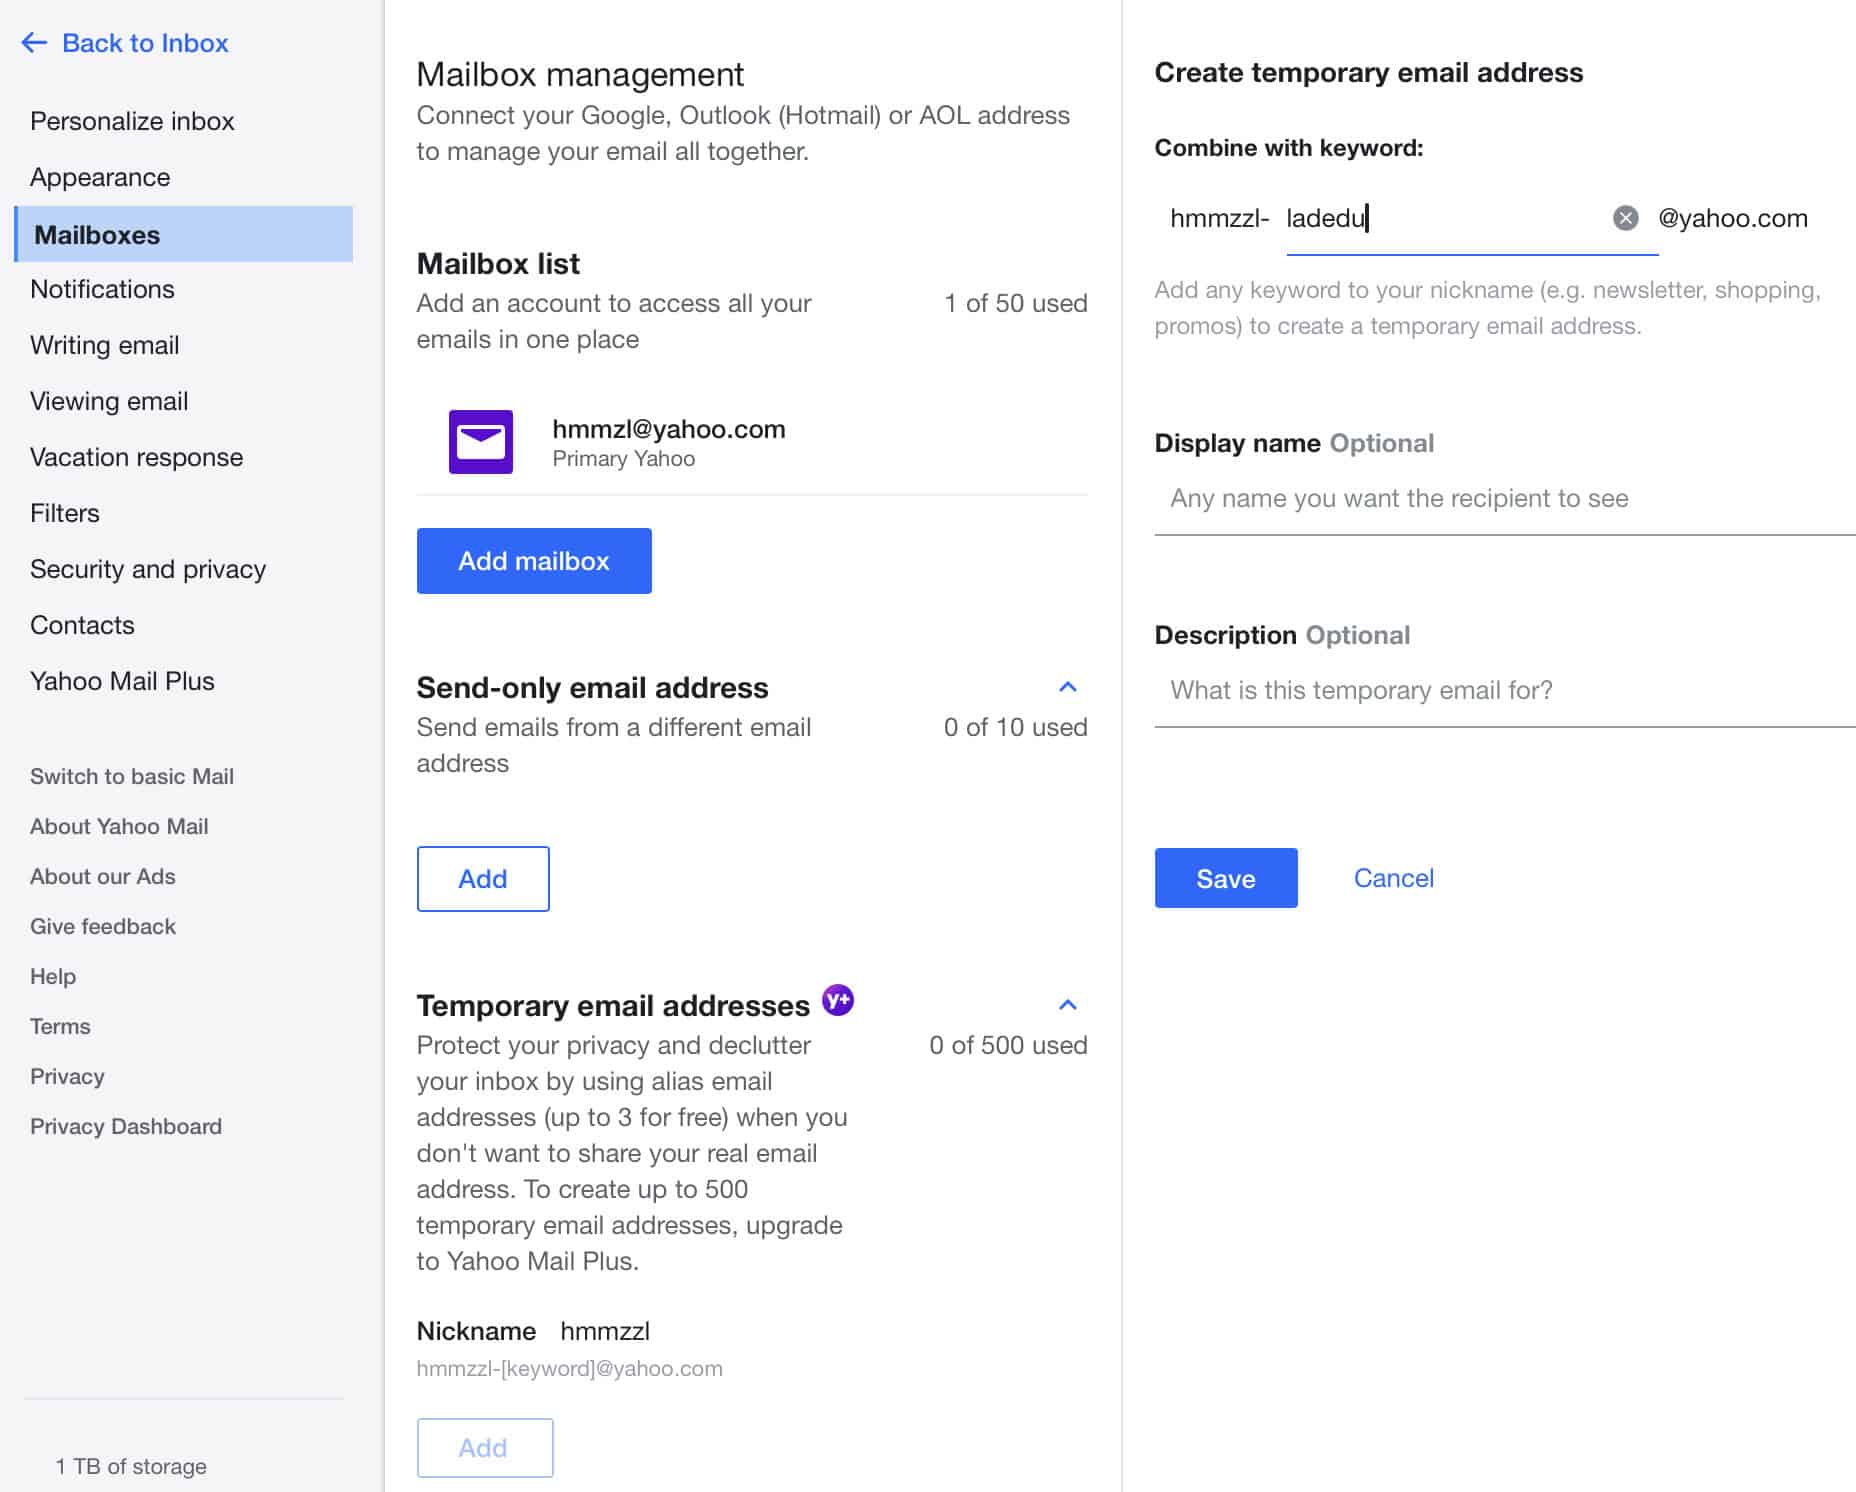This screenshot has height=1492, width=1856.
Task: Click the back arrow icon
Action: coord(34,42)
